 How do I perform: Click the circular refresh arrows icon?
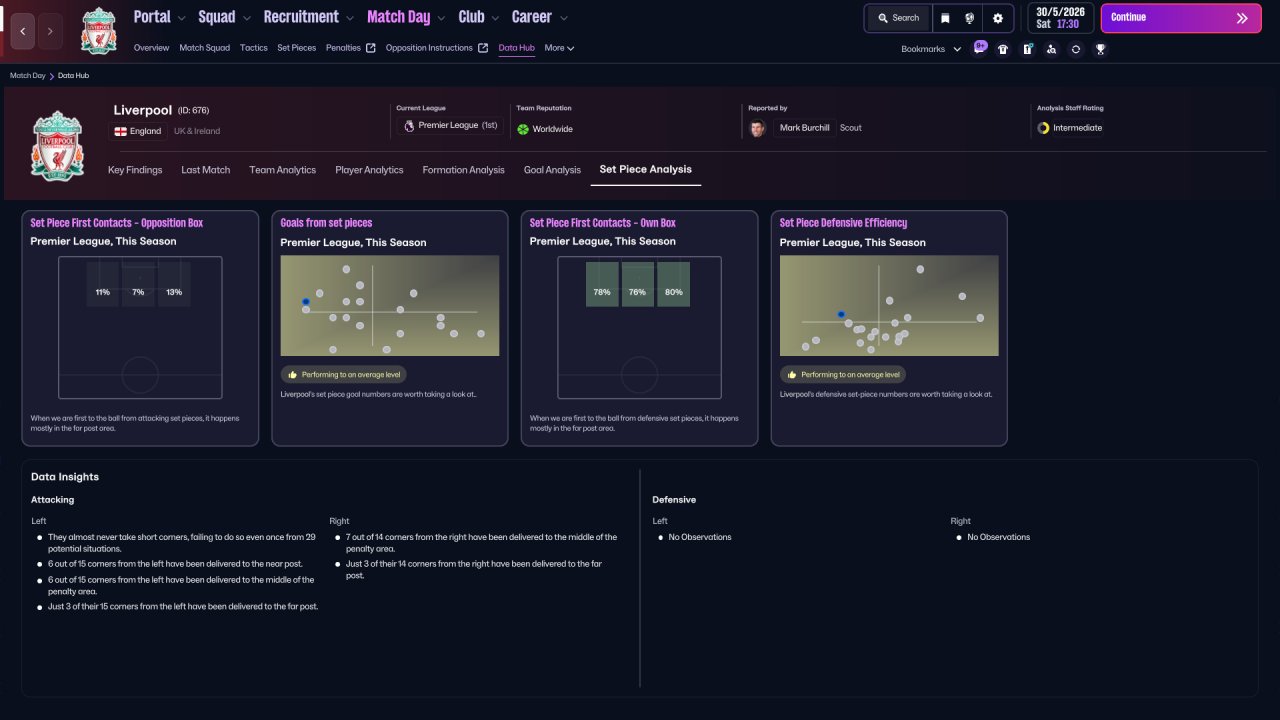pos(1075,48)
